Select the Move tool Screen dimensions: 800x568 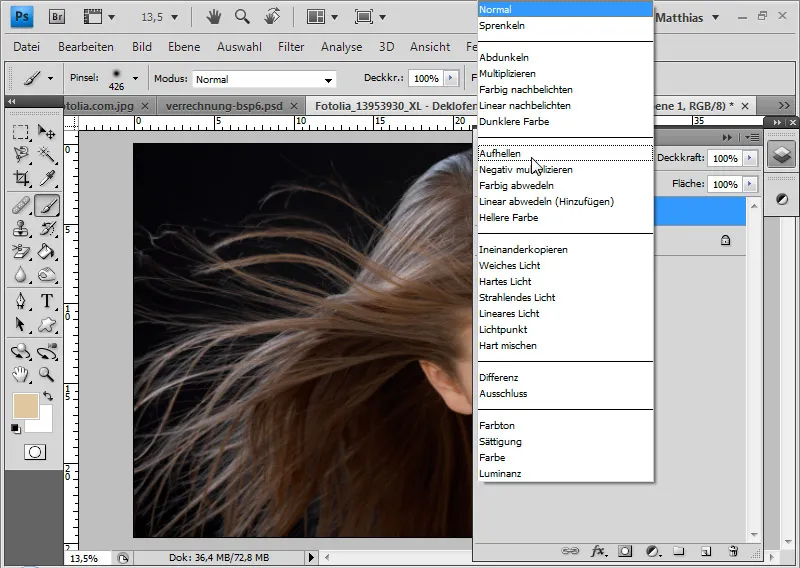(47, 132)
